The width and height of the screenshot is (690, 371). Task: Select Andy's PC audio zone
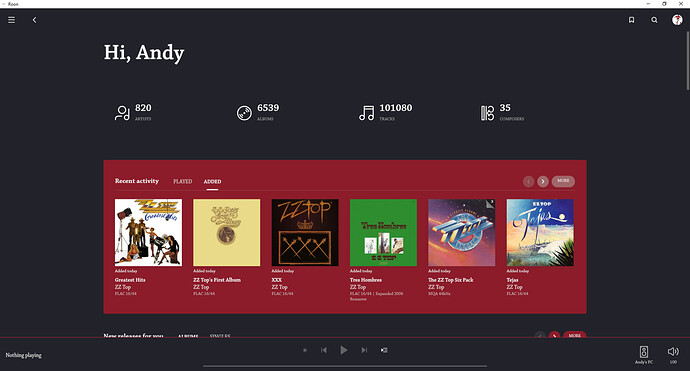pyautogui.click(x=644, y=354)
